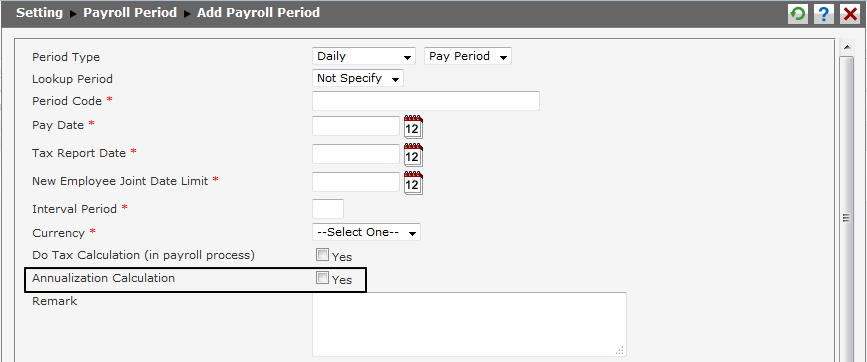
Task: Enable Do Tax Calculation checkbox
Action: (x=322, y=255)
